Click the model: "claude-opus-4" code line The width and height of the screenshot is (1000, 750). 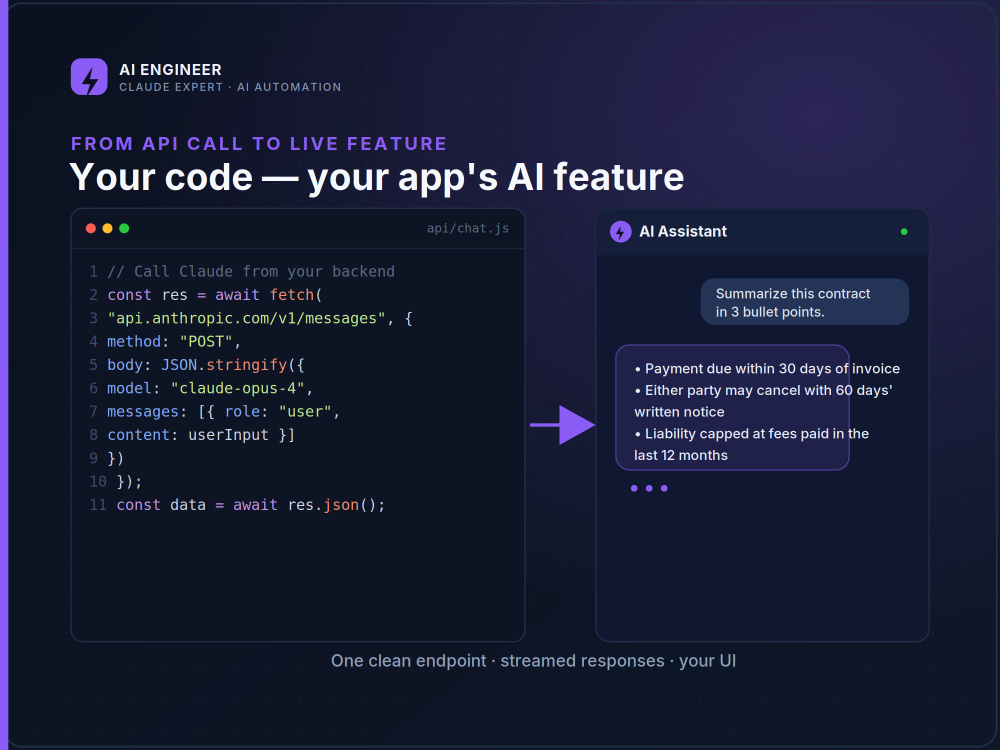click(x=210, y=388)
